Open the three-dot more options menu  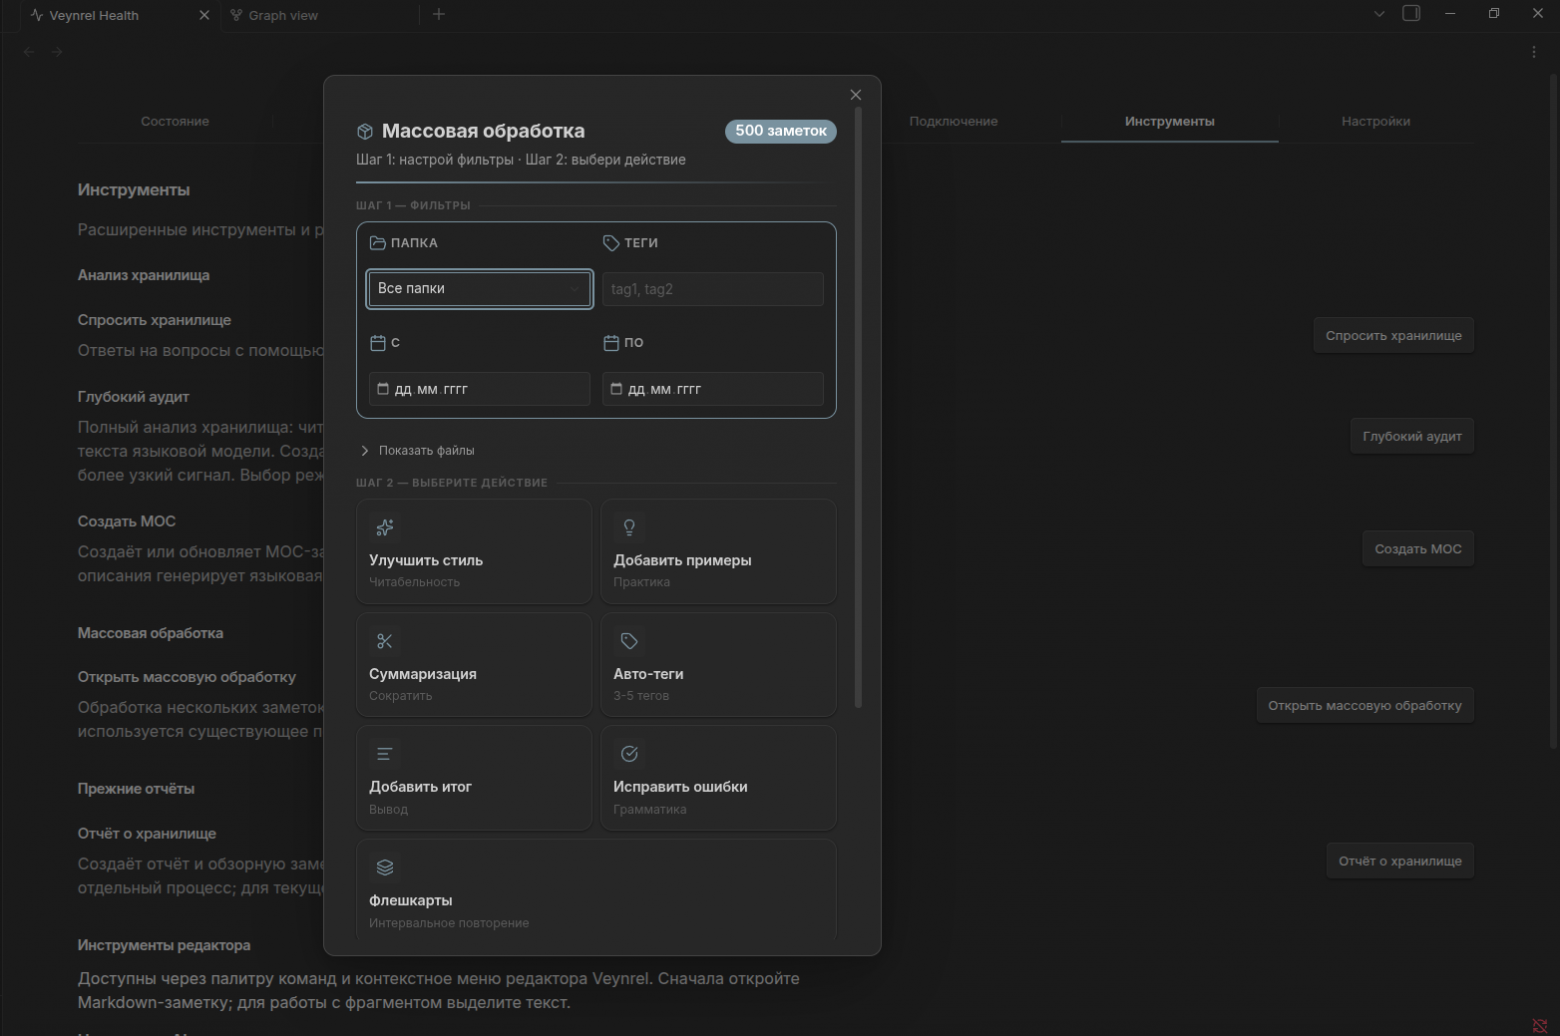pos(1534,52)
